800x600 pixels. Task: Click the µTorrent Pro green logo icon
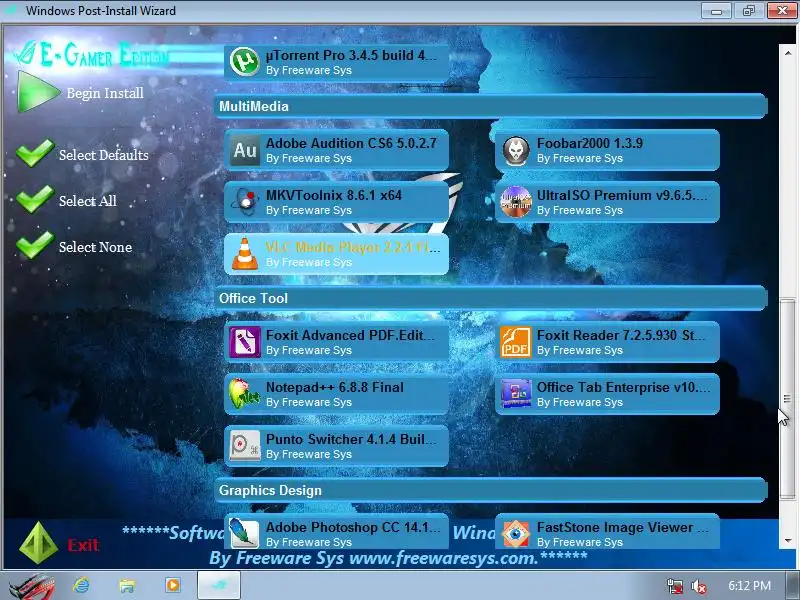[x=244, y=62]
